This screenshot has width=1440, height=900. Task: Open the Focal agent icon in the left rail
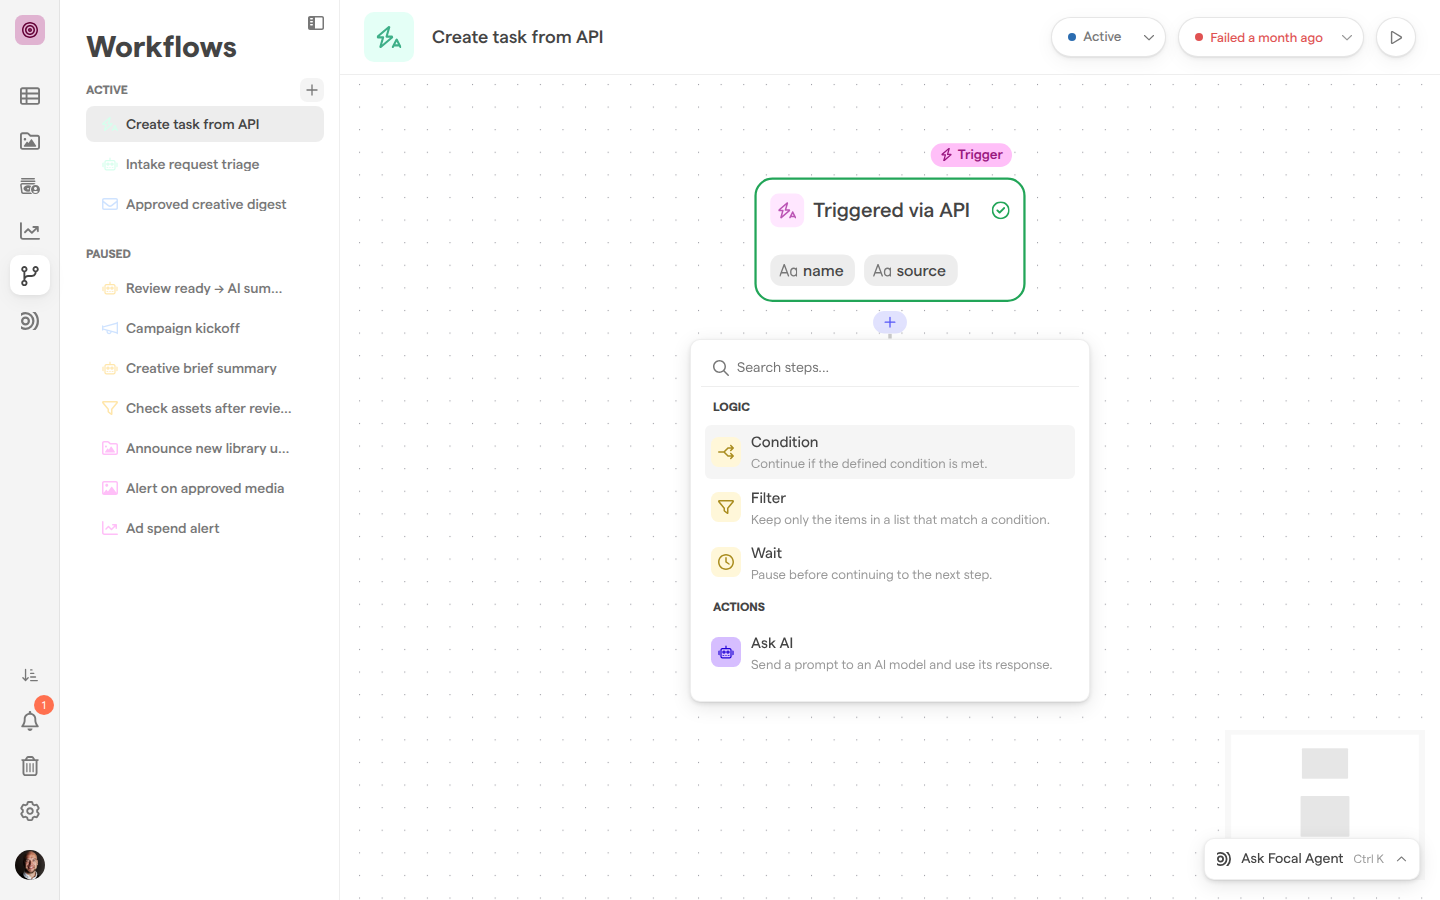pos(30,321)
